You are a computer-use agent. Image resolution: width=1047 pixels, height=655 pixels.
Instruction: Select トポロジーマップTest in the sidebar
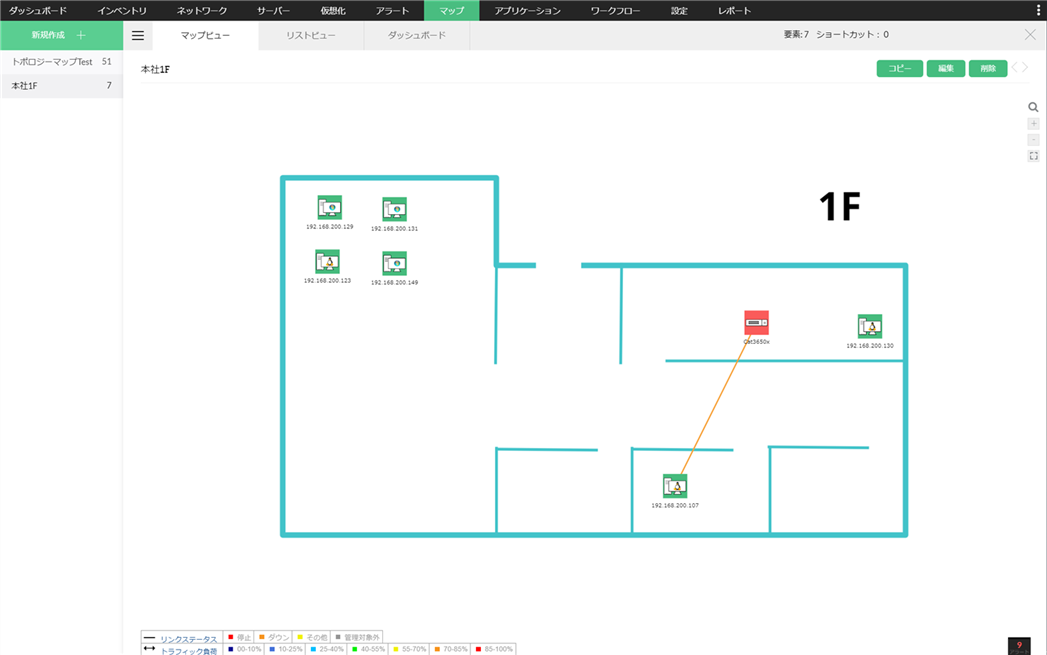point(52,61)
